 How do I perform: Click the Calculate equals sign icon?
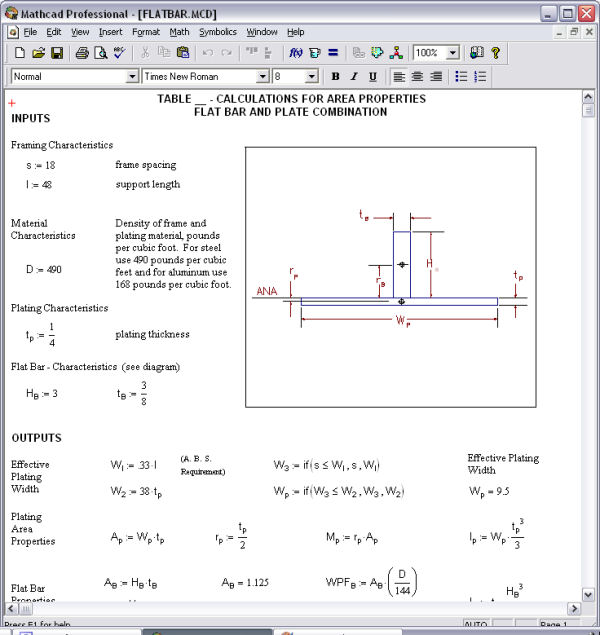click(333, 53)
